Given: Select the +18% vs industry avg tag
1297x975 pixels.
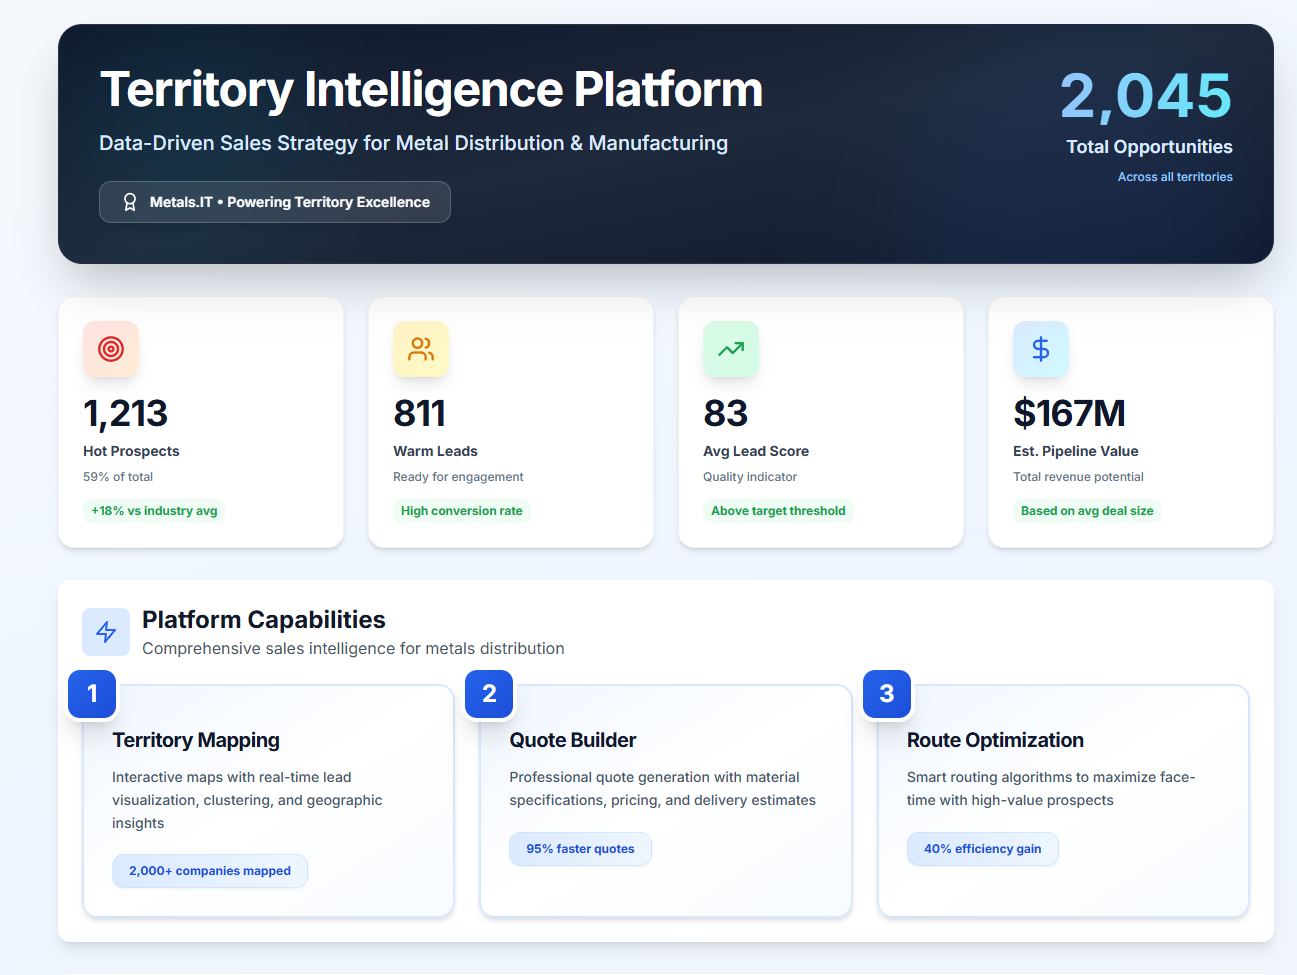Looking at the screenshot, I should tap(154, 511).
